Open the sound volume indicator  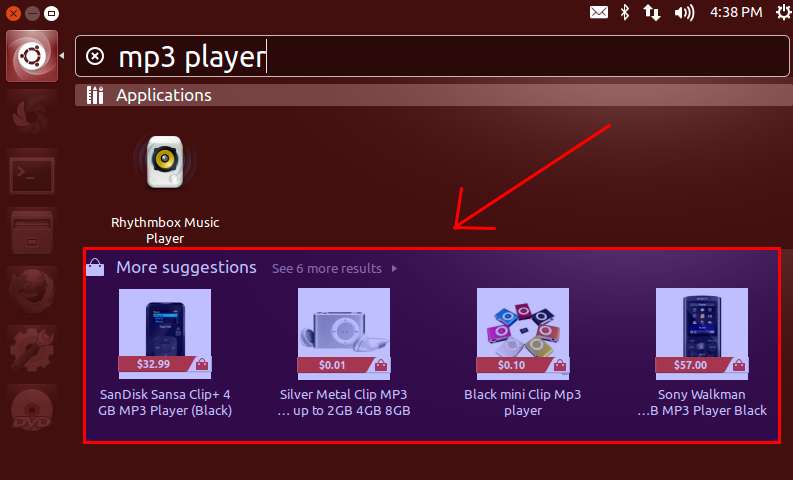(x=684, y=12)
